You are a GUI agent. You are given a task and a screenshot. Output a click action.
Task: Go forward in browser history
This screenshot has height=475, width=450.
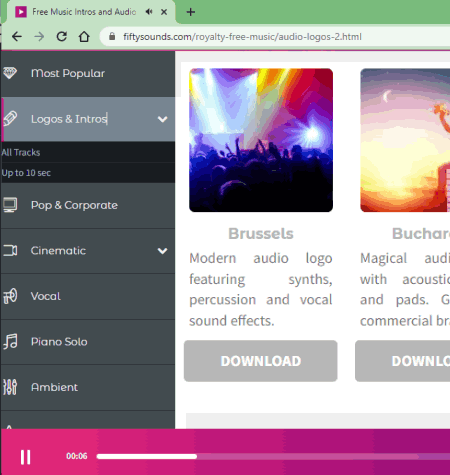pyautogui.click(x=39, y=36)
